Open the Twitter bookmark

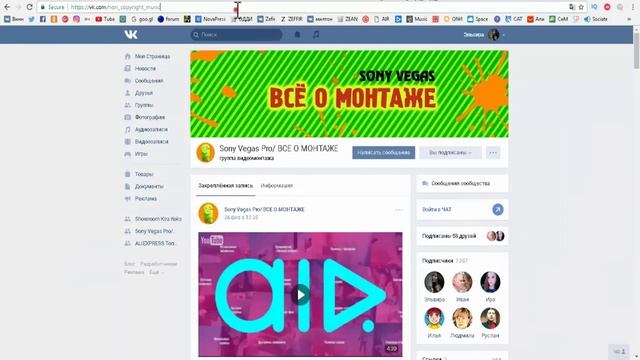click(32, 19)
